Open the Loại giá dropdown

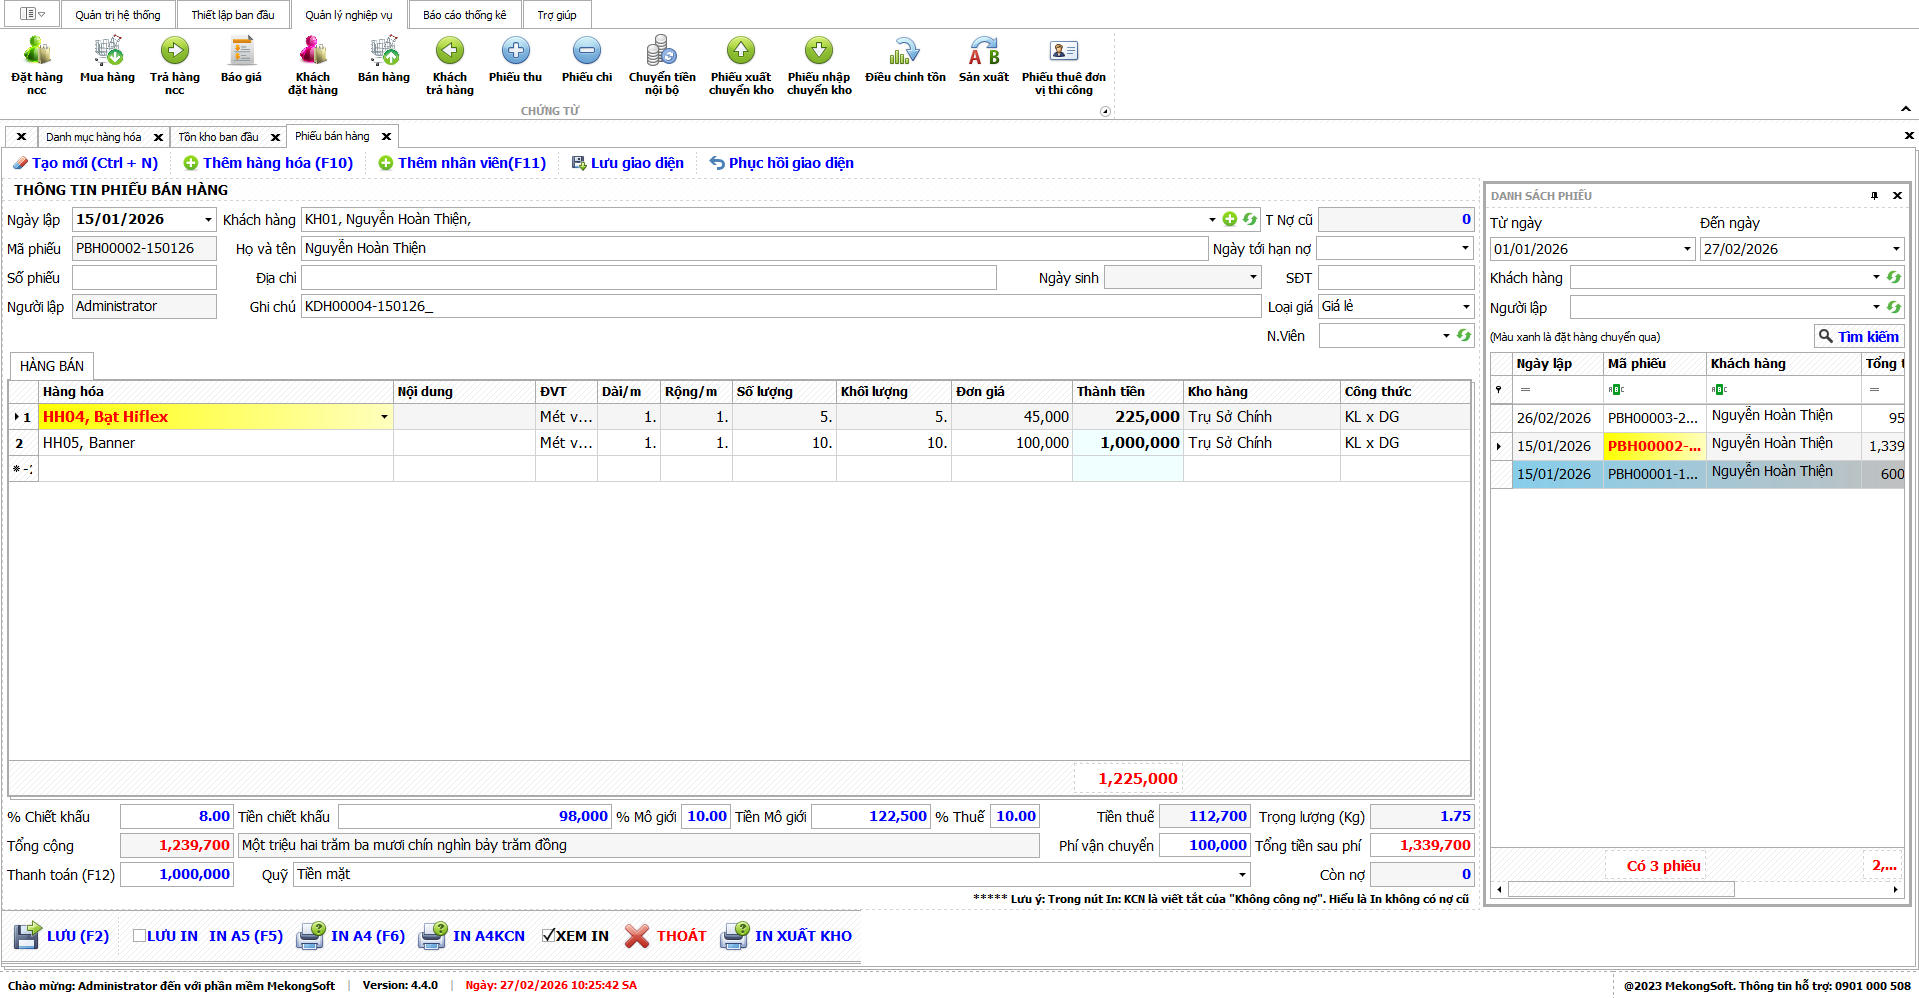click(x=1466, y=307)
